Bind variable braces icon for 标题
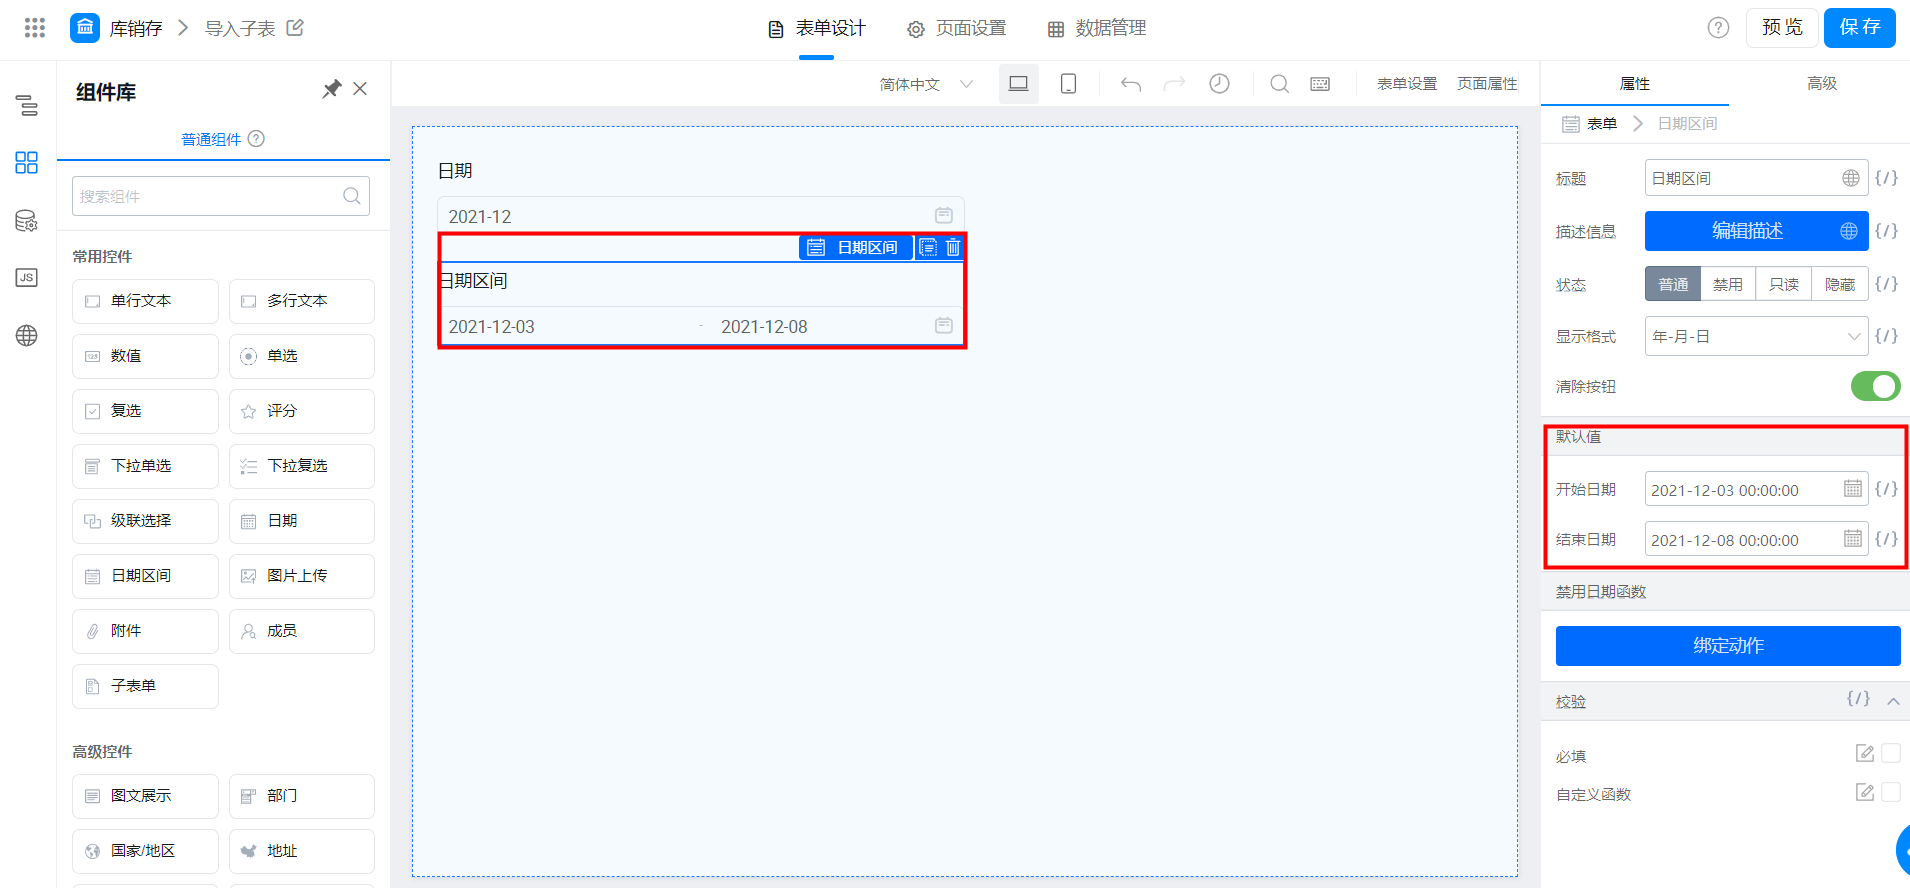The width and height of the screenshot is (1910, 888). 1886,178
